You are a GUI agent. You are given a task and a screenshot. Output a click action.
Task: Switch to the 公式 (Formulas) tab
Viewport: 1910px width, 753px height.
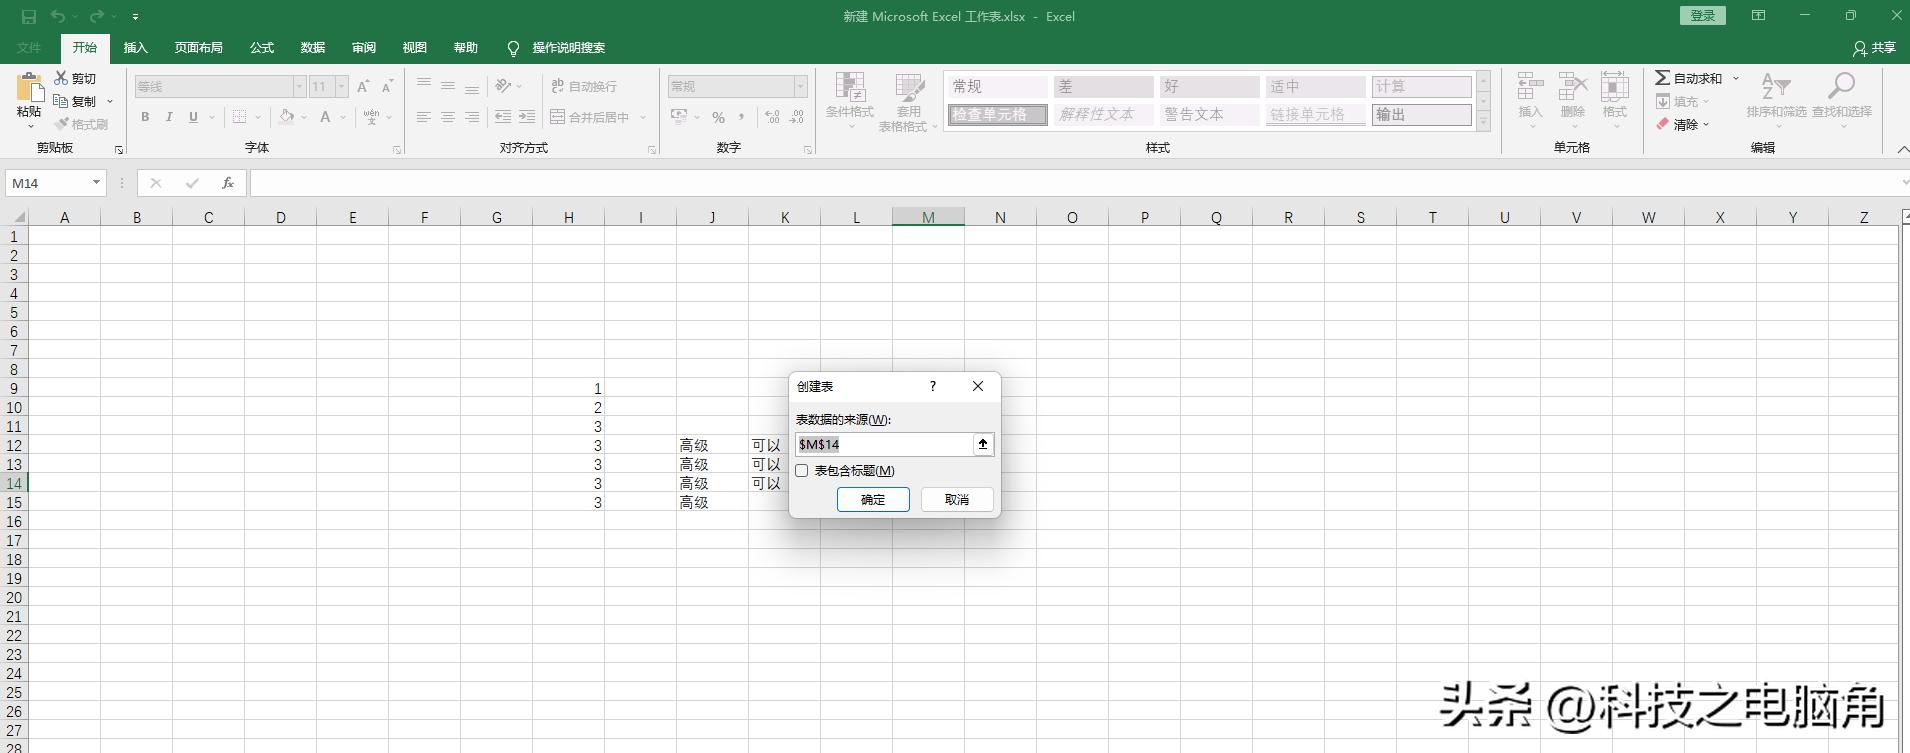click(x=262, y=48)
